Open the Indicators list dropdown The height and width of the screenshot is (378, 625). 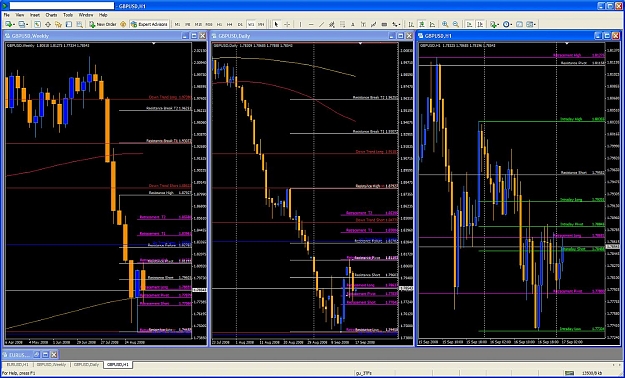(494, 24)
